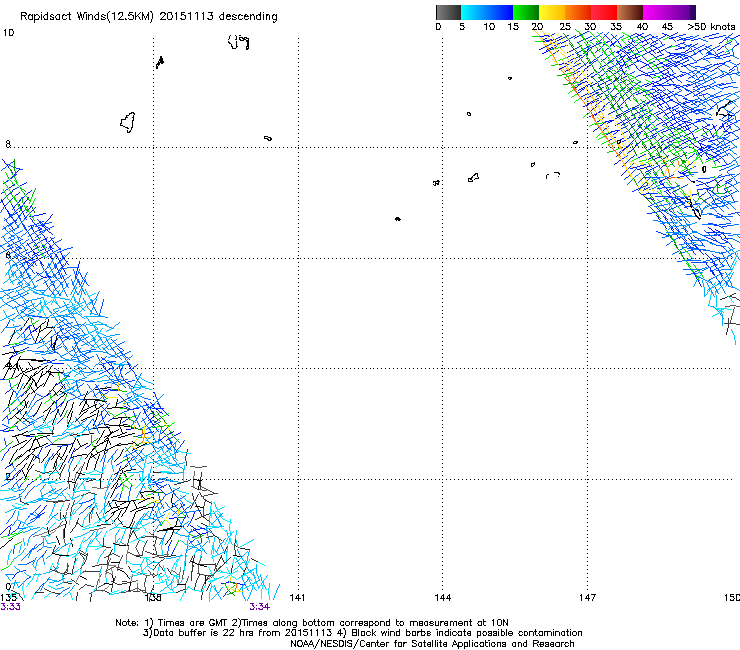Click the latitude '10' label at top left
The width and height of the screenshot is (740, 650).
coord(8,33)
